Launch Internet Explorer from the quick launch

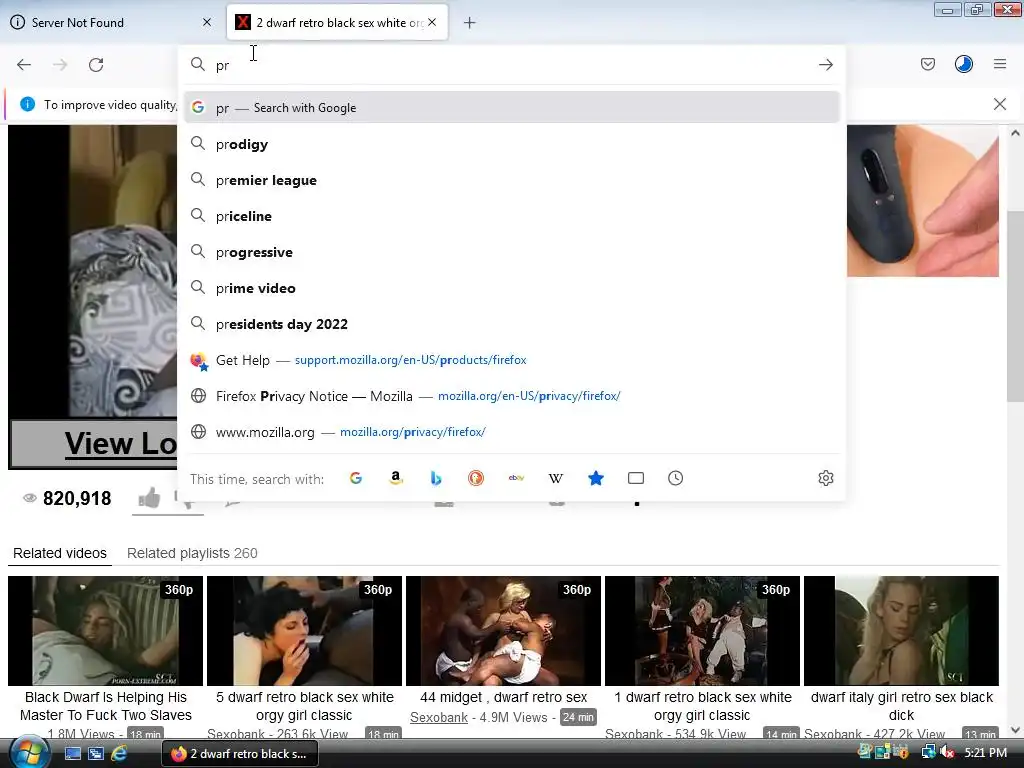pyautogui.click(x=120, y=754)
